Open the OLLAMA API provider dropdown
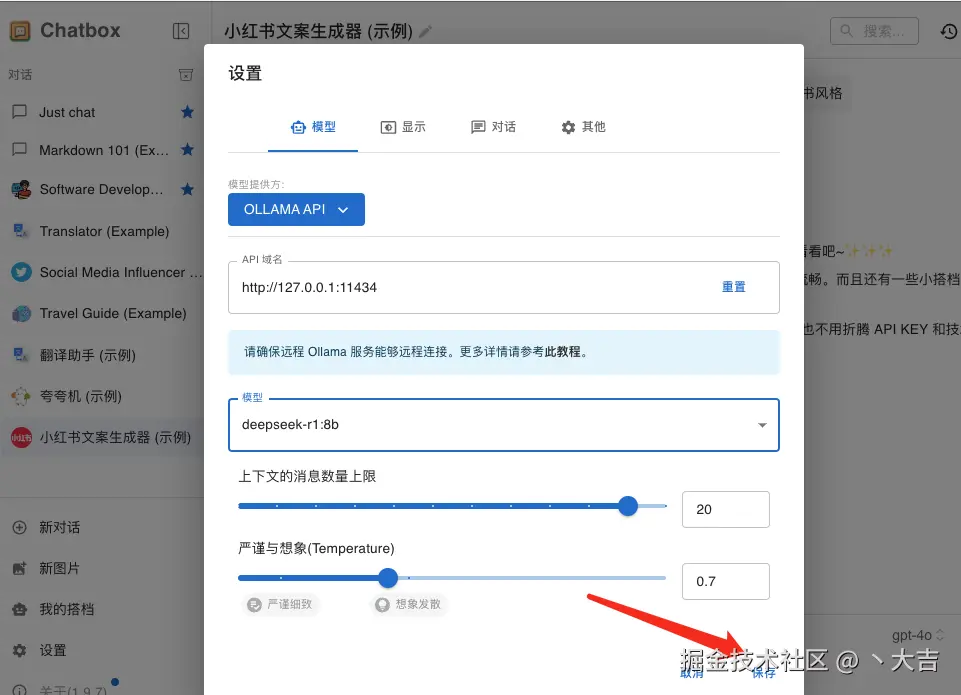961x695 pixels. click(x=296, y=210)
